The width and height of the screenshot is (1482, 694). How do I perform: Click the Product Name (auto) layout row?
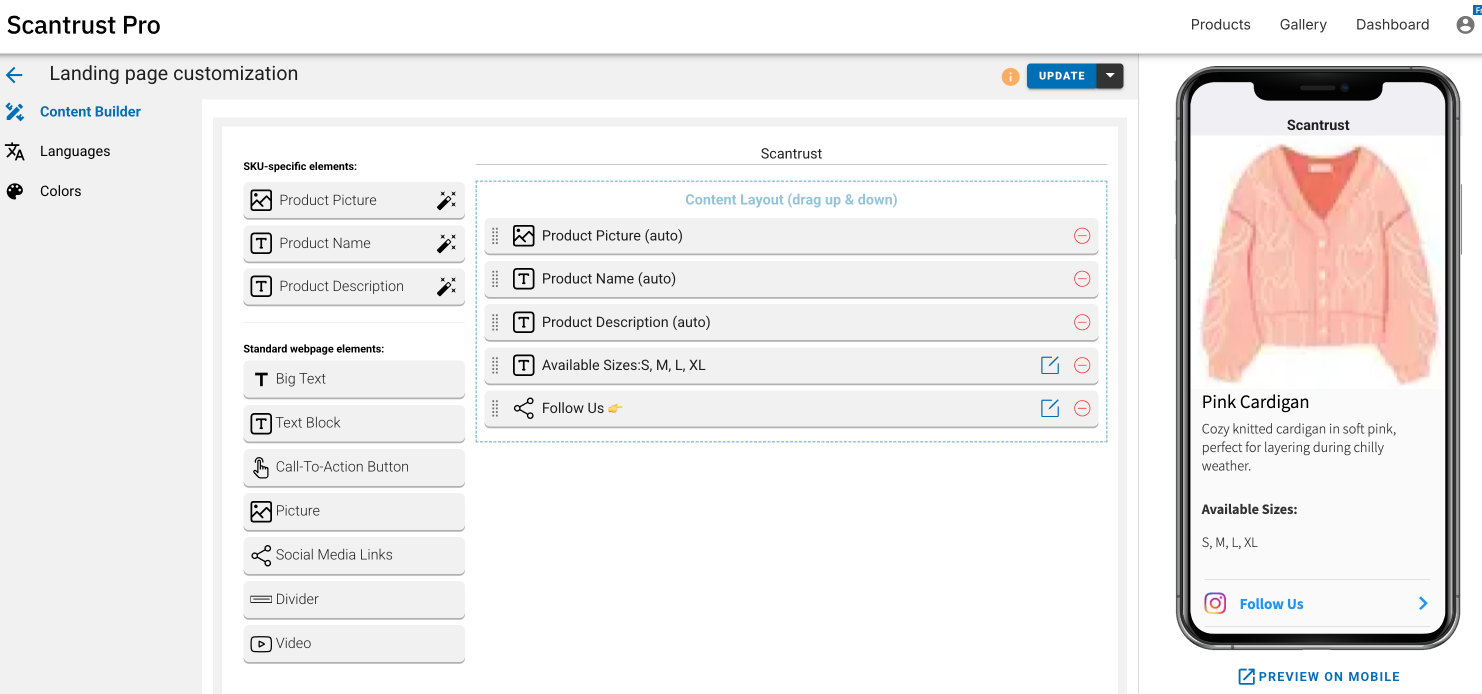pyautogui.click(x=791, y=279)
